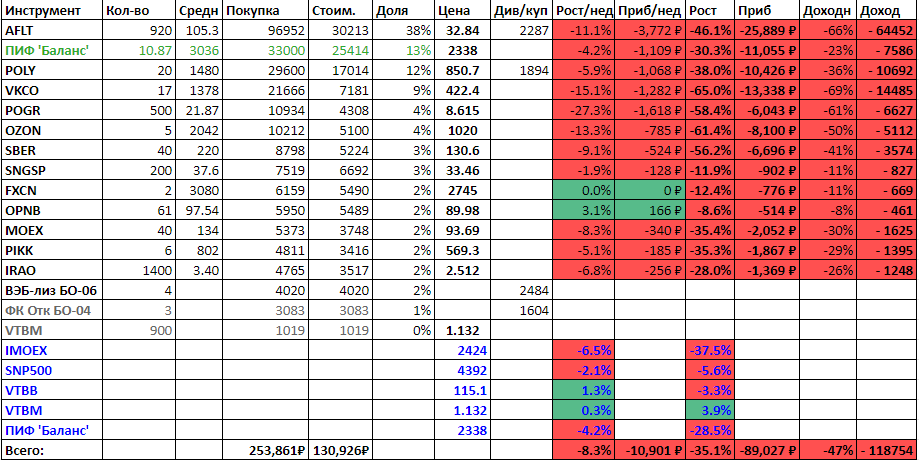Select total purchase 253,861₽ cell
Viewport: 919px width, 460px height.
(x=266, y=451)
